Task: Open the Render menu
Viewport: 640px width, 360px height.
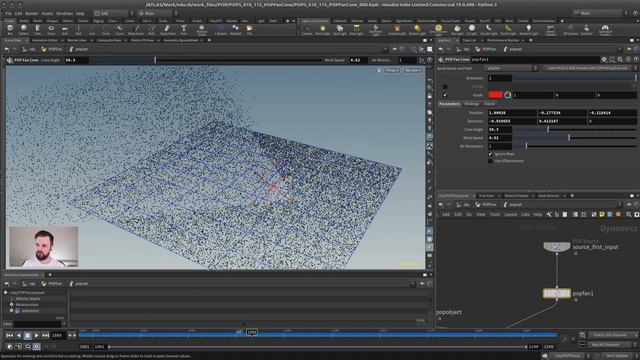Action: click(x=31, y=13)
